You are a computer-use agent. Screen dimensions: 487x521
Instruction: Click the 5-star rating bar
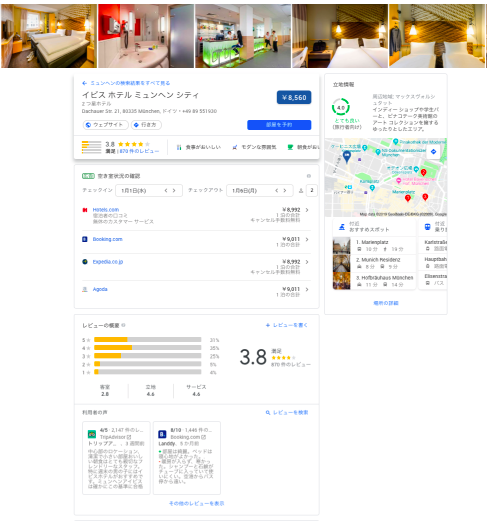tap(148, 340)
